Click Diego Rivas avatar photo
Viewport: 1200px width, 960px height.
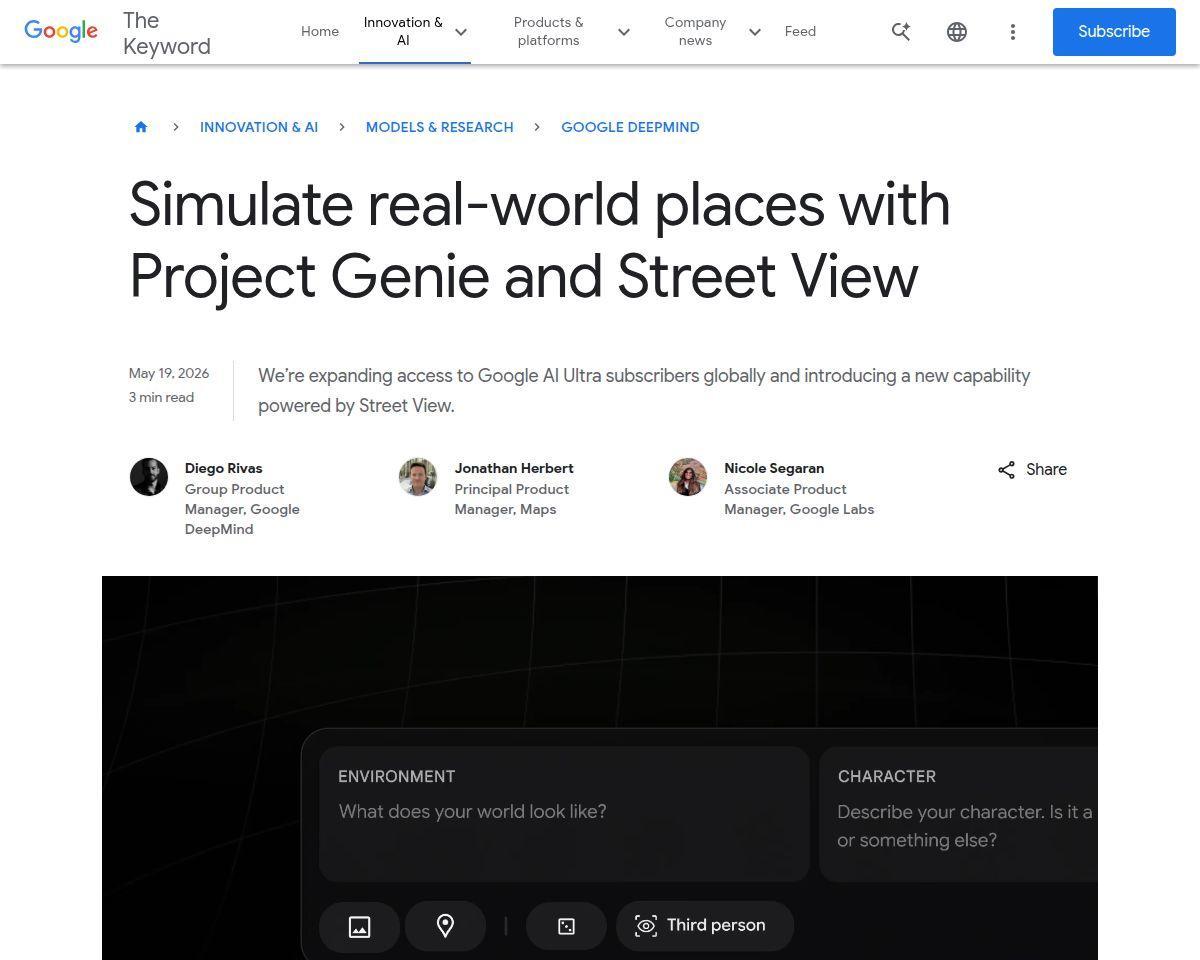(x=149, y=477)
